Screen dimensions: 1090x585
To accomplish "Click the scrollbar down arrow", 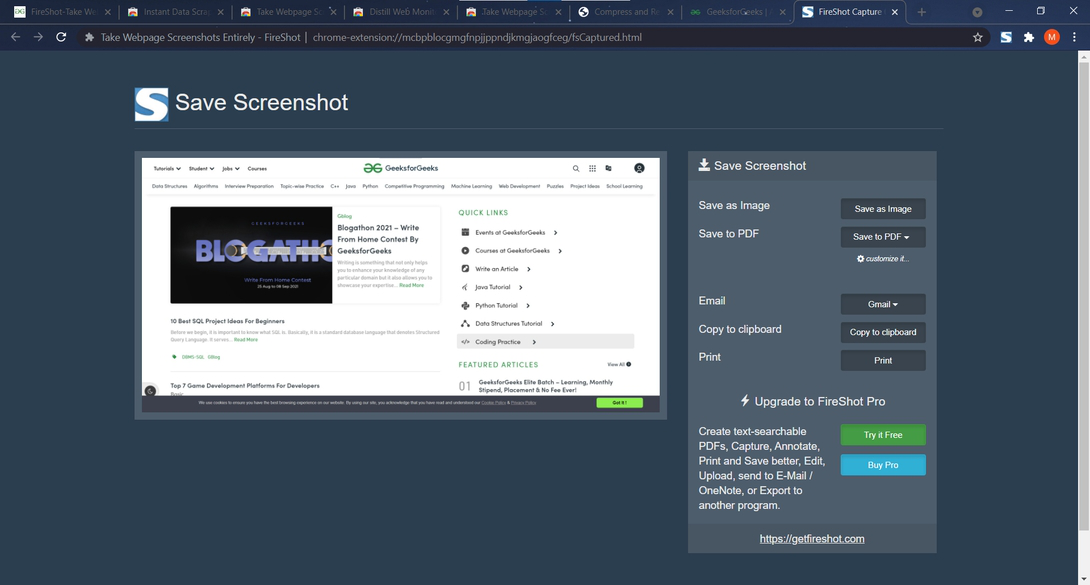I will point(1084,579).
